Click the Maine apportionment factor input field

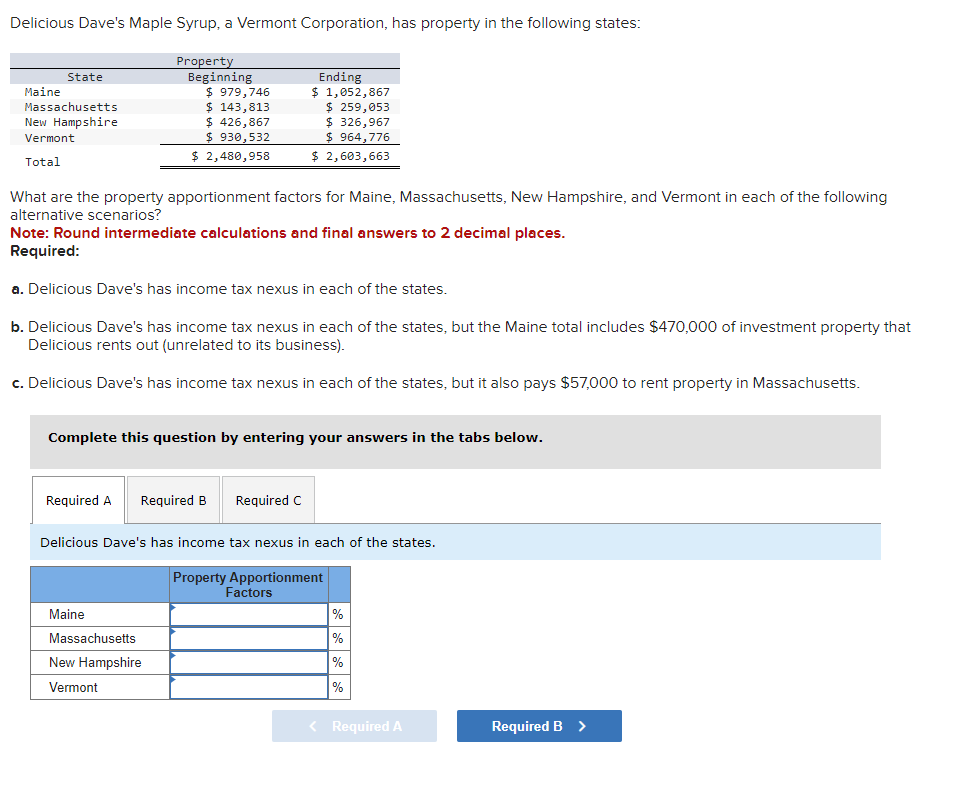249,615
